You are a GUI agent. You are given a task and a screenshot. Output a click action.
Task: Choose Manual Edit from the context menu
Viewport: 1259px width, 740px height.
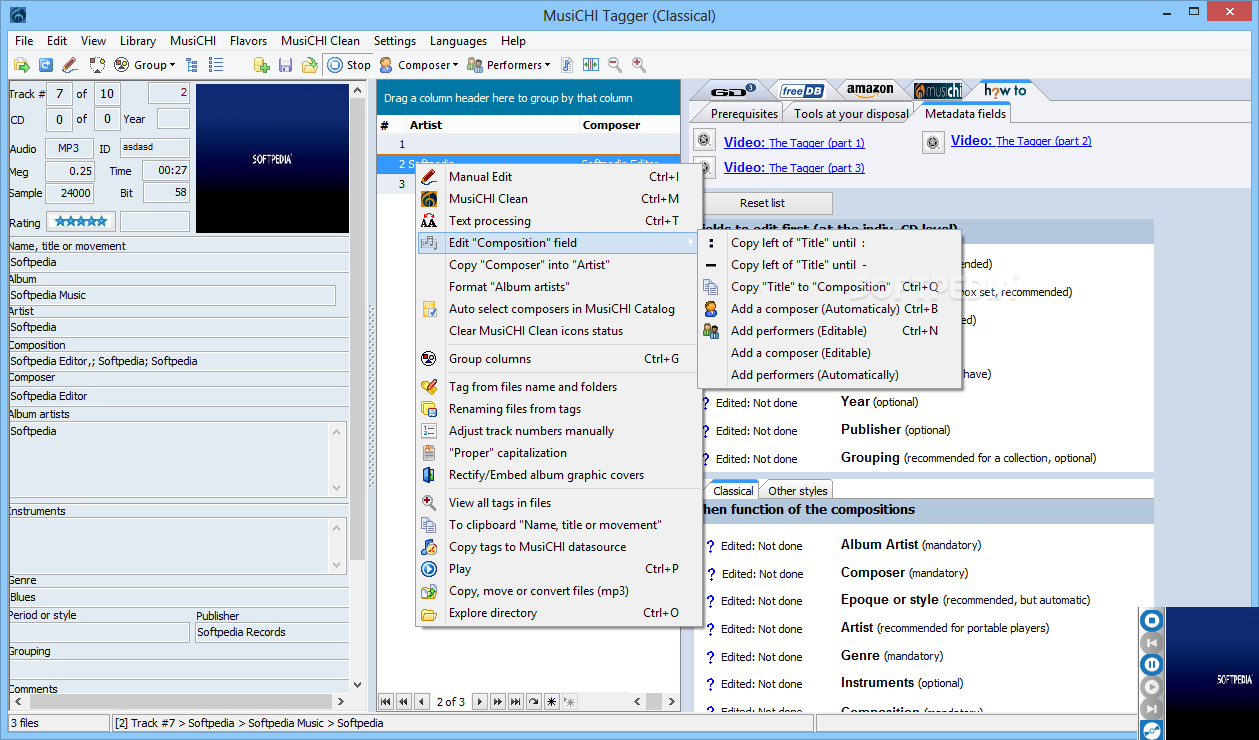click(558, 177)
